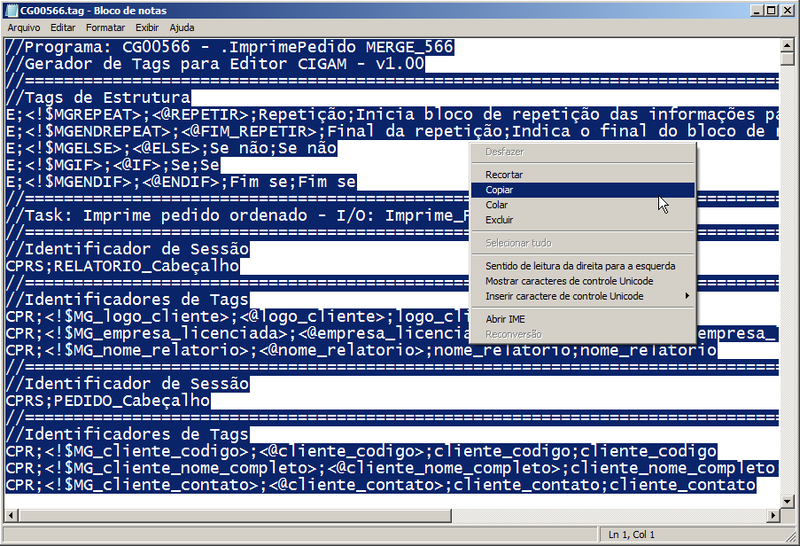
Task: Open the Formatar menu
Action: [x=105, y=28]
